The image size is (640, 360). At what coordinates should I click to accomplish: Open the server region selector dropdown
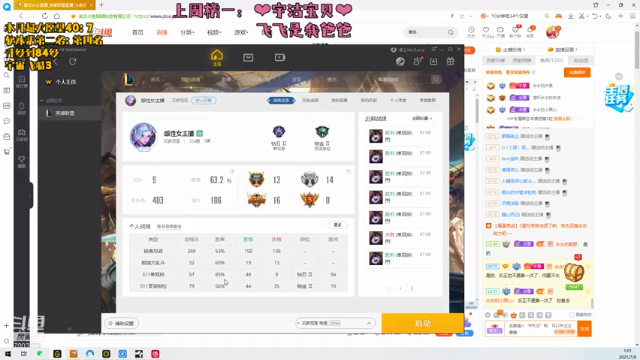(335, 323)
